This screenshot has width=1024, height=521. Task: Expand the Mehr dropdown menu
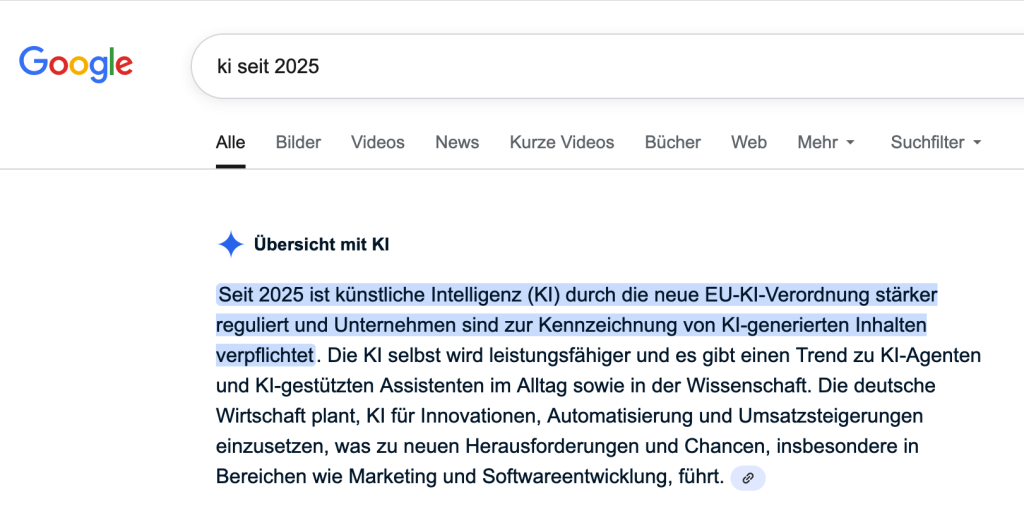(826, 142)
